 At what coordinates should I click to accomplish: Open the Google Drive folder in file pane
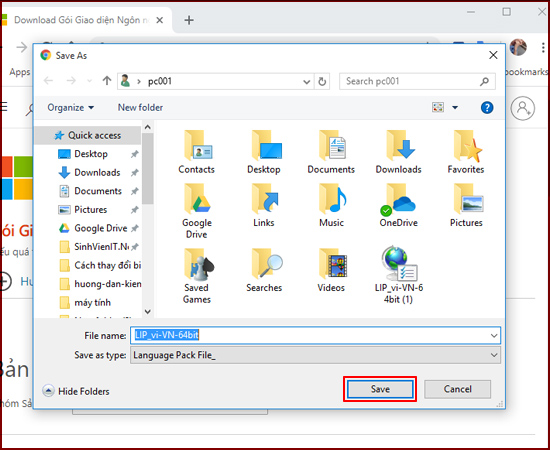(196, 199)
